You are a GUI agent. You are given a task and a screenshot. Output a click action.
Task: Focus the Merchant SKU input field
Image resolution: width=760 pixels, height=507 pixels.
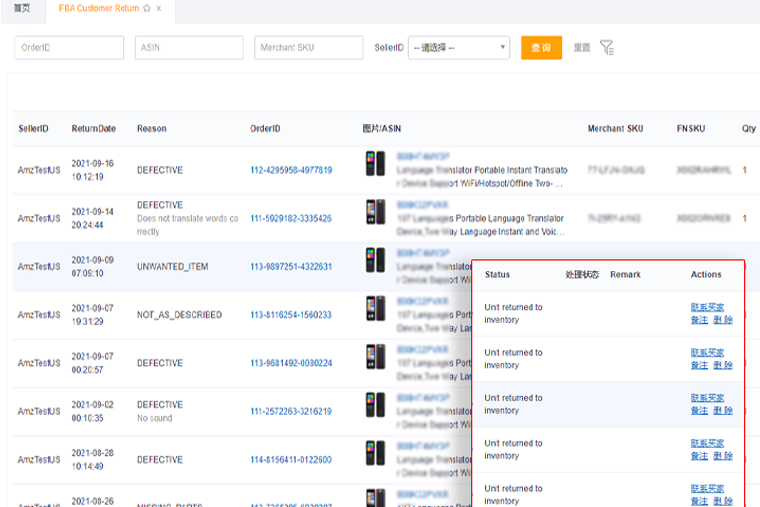[309, 48]
